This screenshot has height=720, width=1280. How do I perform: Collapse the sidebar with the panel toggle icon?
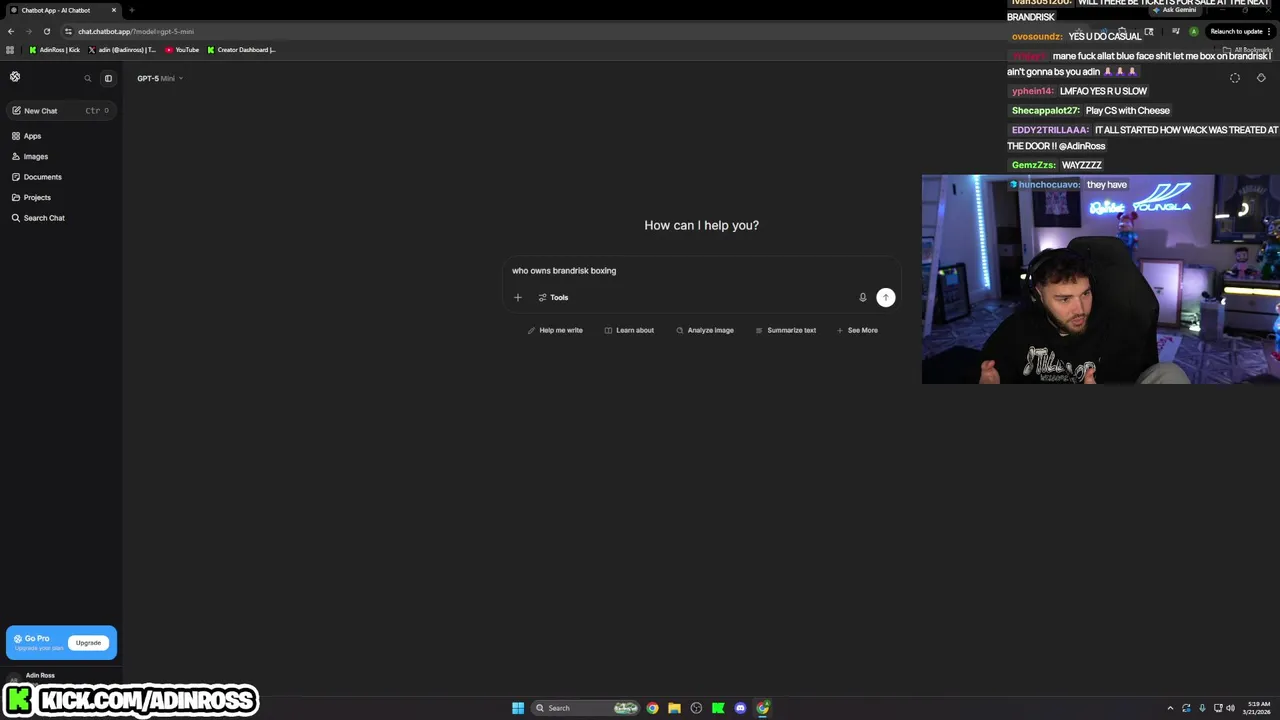tap(108, 78)
